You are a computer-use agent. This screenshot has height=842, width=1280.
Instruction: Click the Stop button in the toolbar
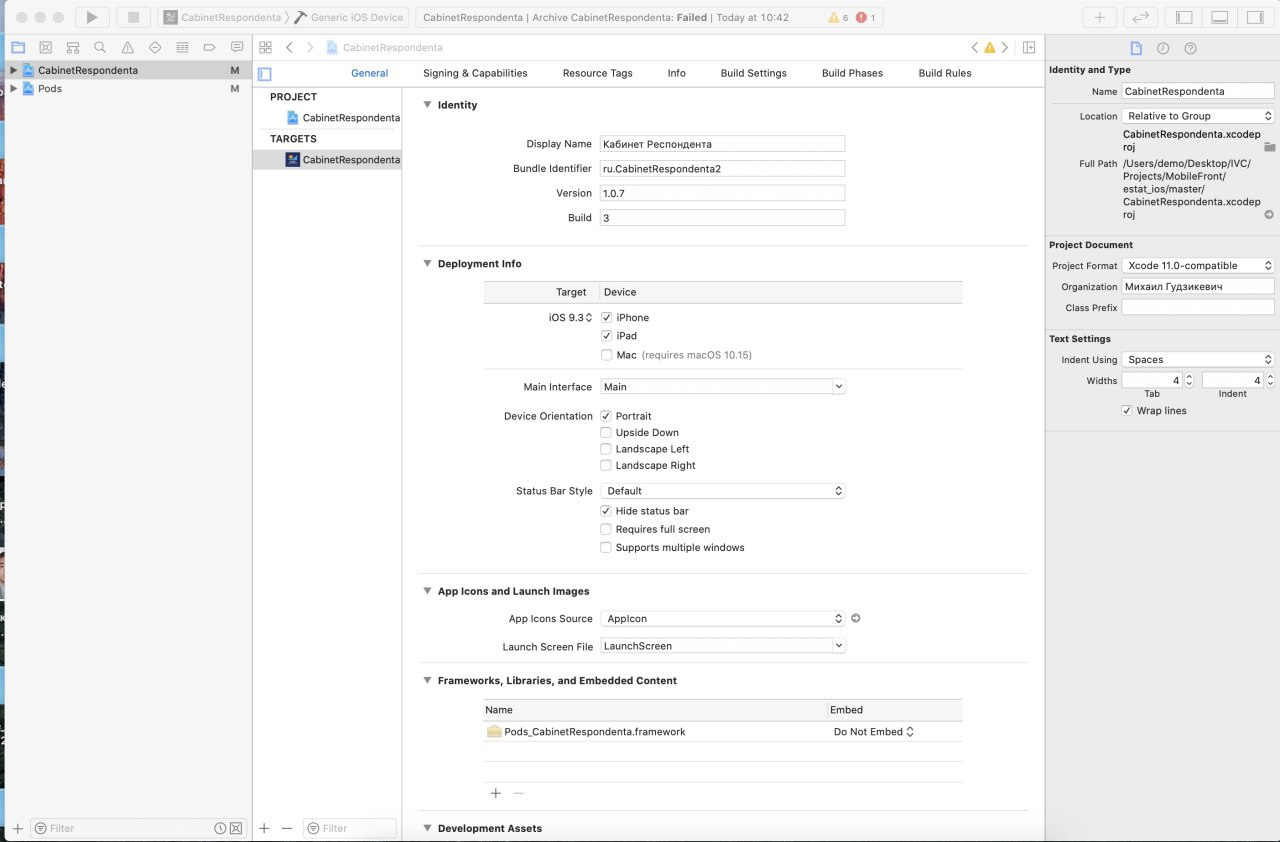point(133,17)
